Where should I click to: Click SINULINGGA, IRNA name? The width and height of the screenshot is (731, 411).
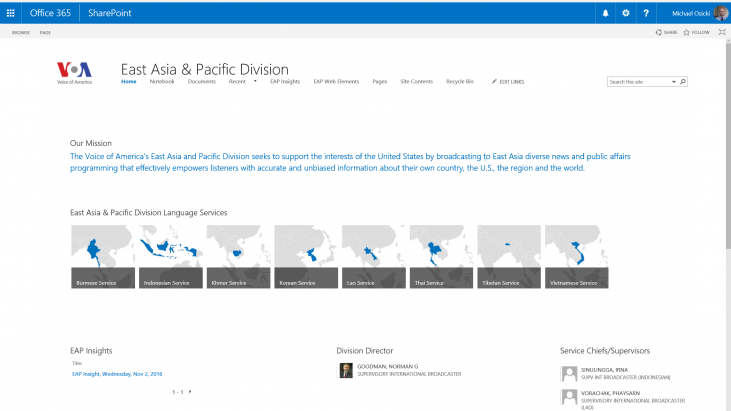[604, 370]
